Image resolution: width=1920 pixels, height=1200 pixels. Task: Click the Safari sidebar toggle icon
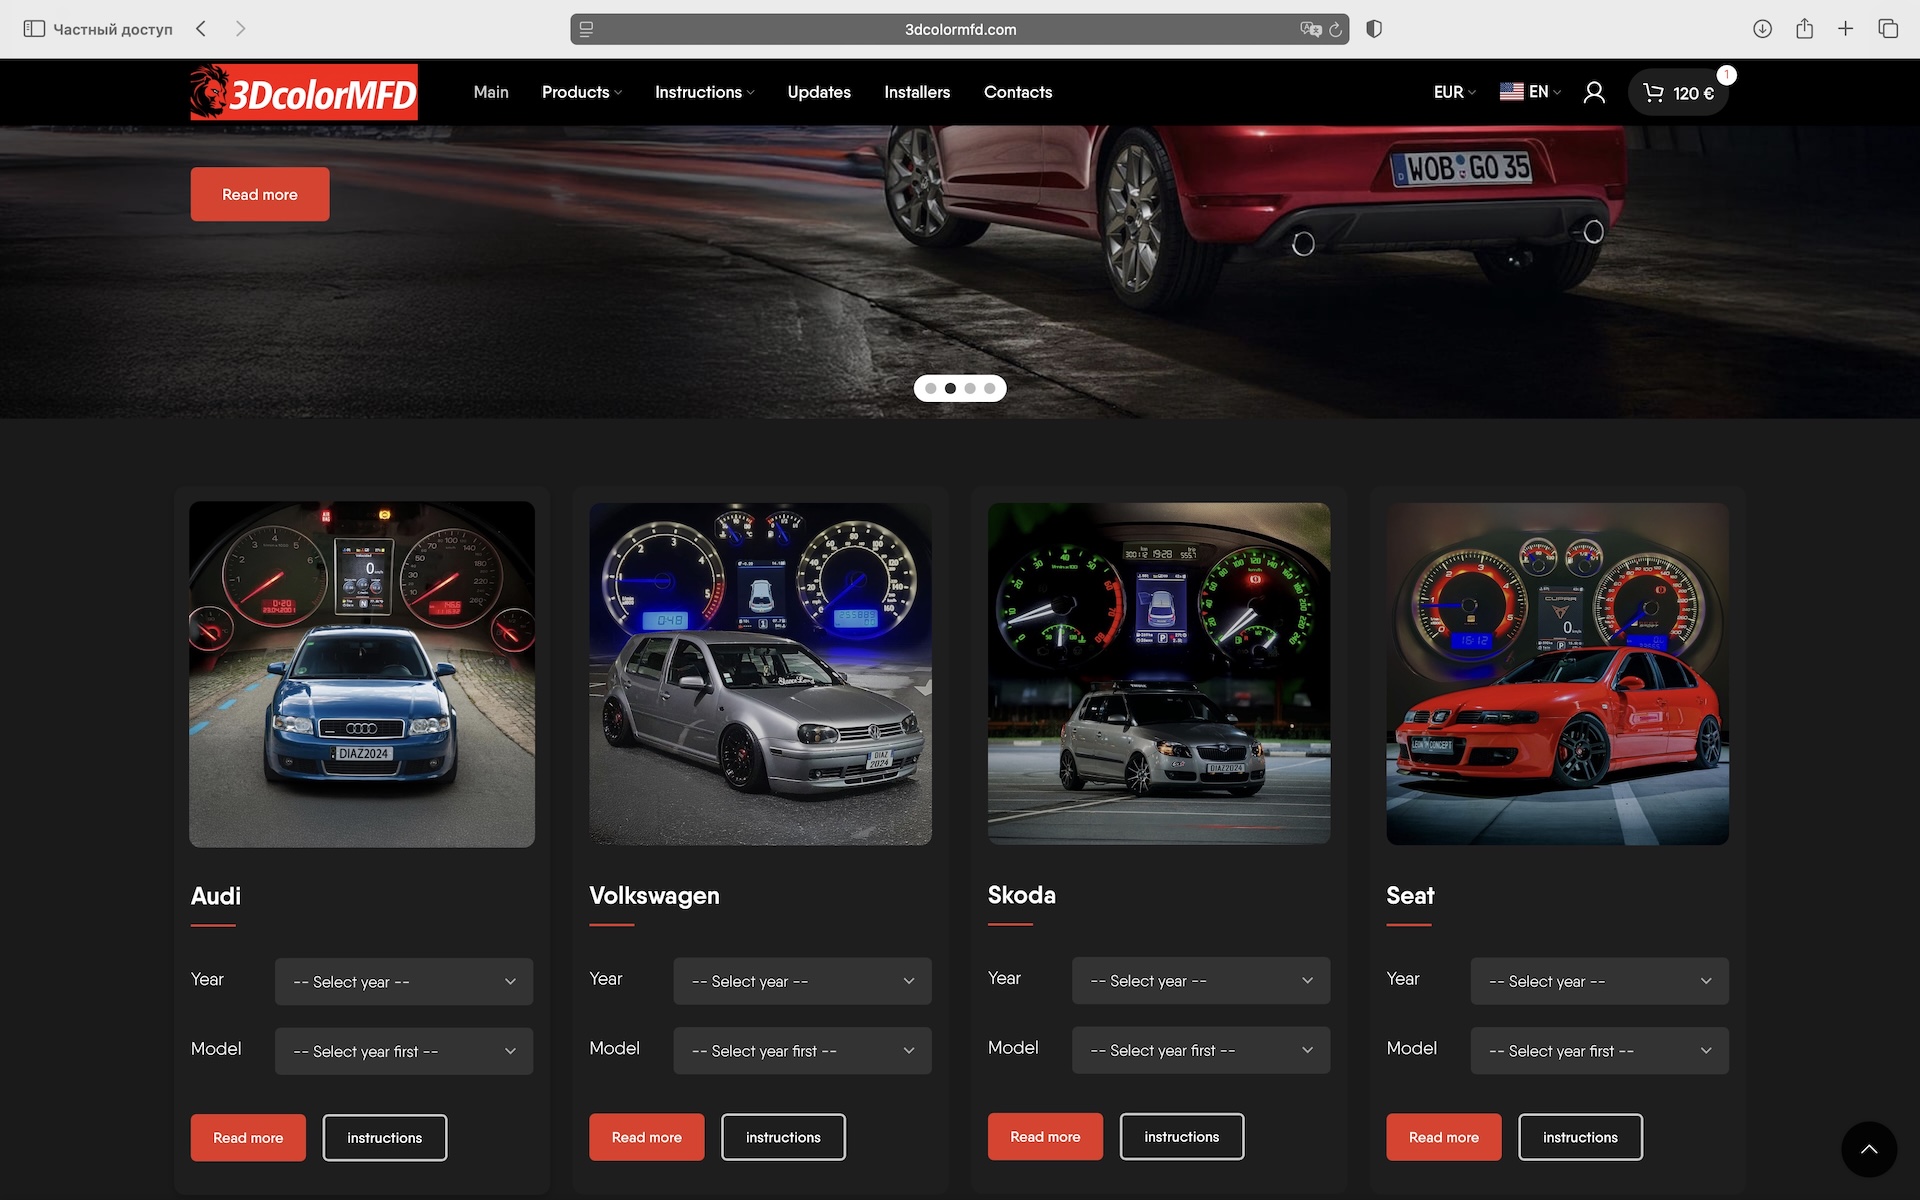click(34, 29)
